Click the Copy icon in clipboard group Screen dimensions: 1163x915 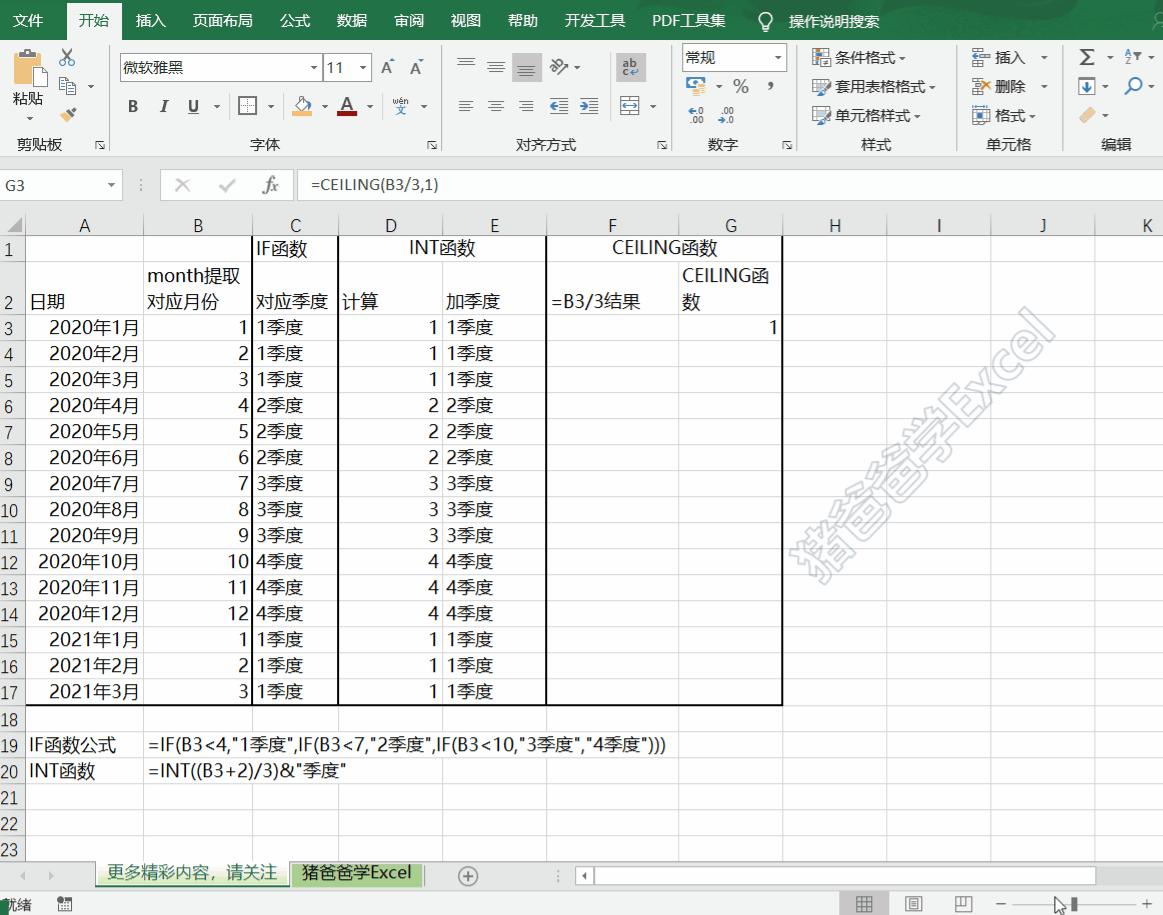coord(67,87)
